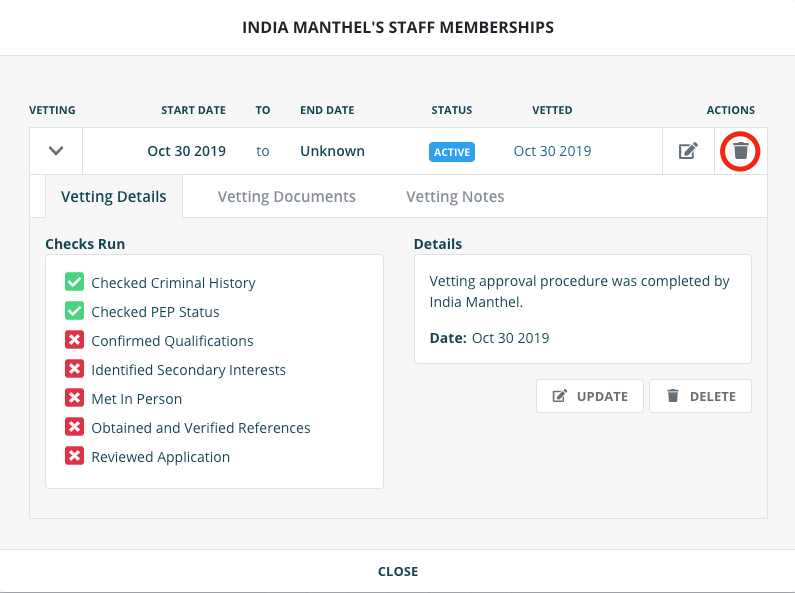Click the Reviewed Application X icon
Viewport: 795px width, 593px height.
[x=74, y=456]
